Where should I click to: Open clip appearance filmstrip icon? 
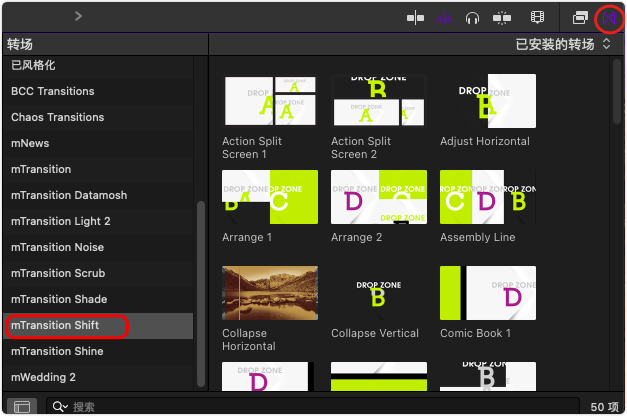[x=537, y=18]
